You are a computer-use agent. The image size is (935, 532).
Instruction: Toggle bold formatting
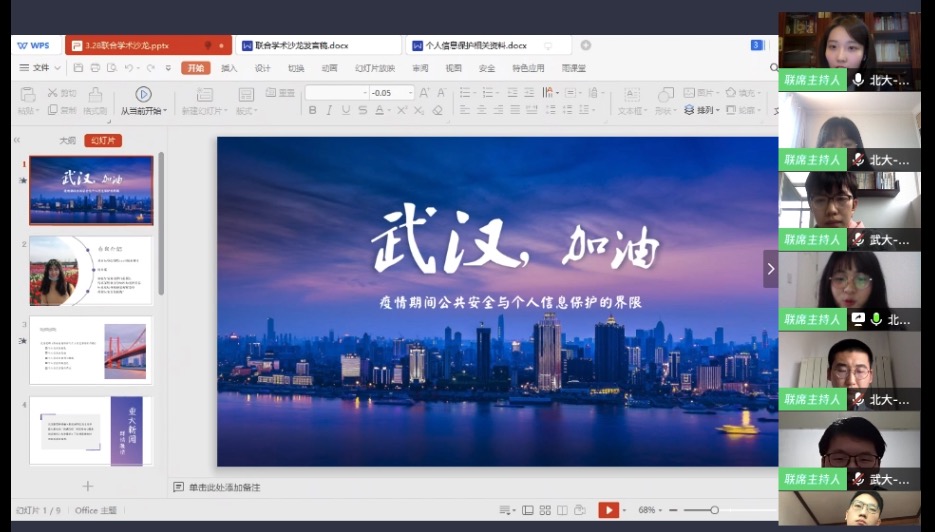313,111
